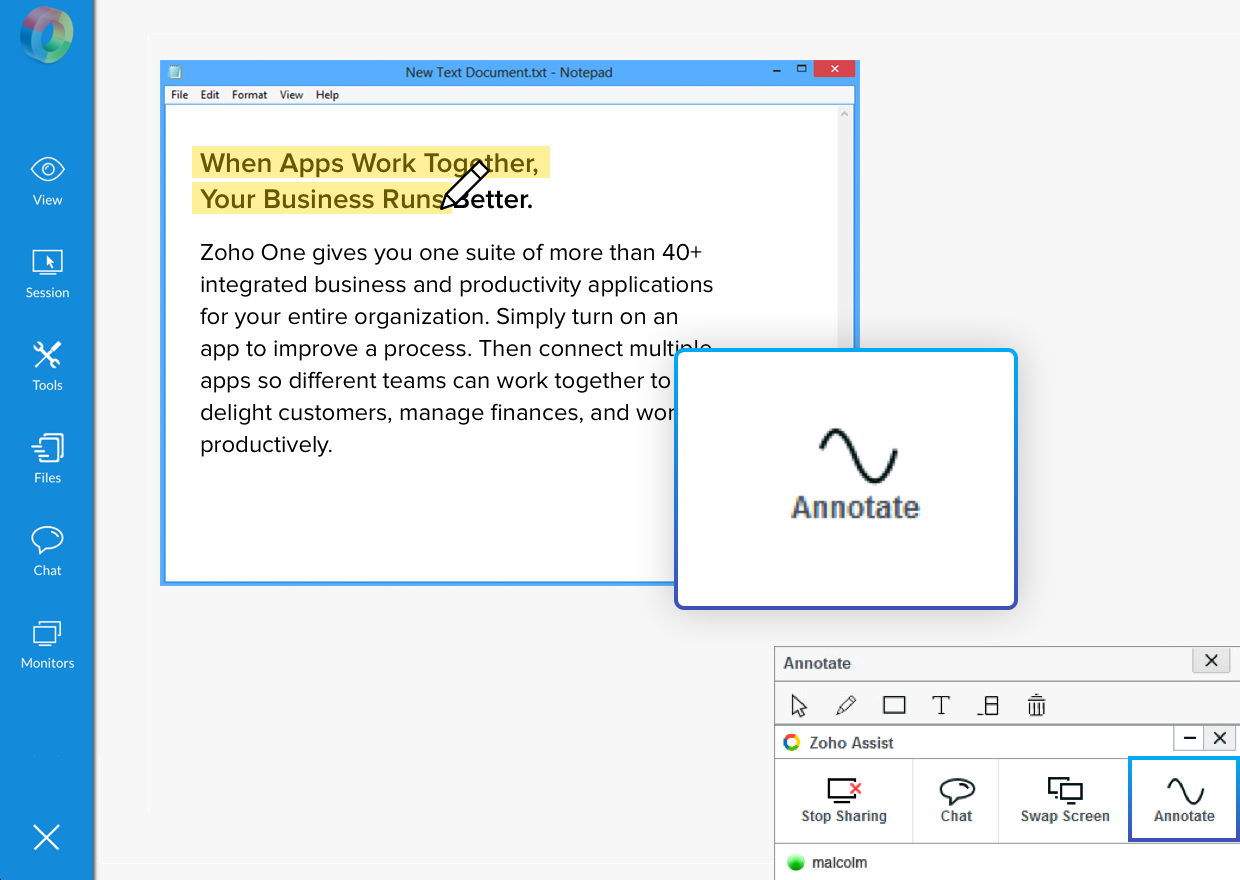Select the eraser tool in the Annotate toolbar
The width and height of the screenshot is (1240, 880).
(x=988, y=706)
